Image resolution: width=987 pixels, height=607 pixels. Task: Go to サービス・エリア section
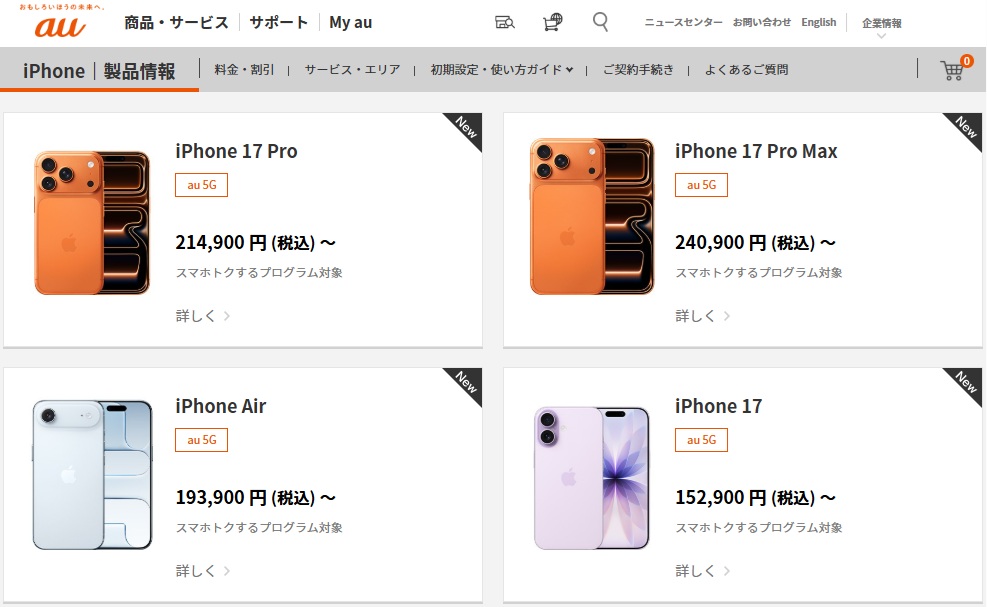point(352,69)
